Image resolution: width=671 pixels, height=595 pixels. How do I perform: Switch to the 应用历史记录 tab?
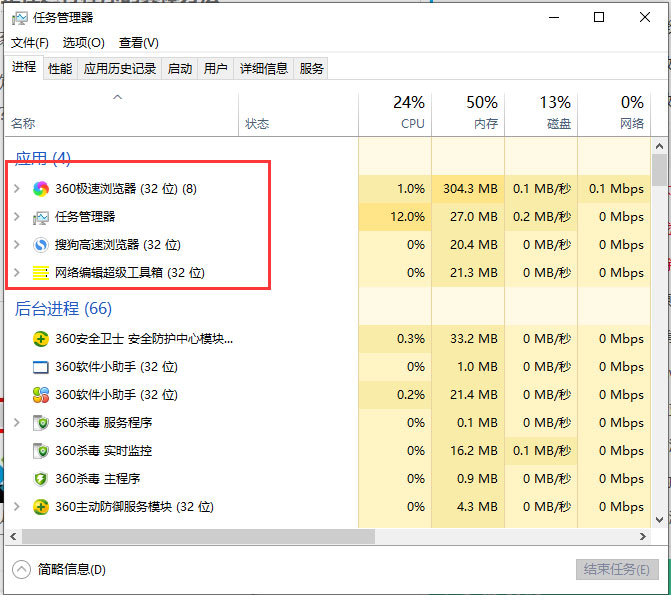(x=120, y=68)
